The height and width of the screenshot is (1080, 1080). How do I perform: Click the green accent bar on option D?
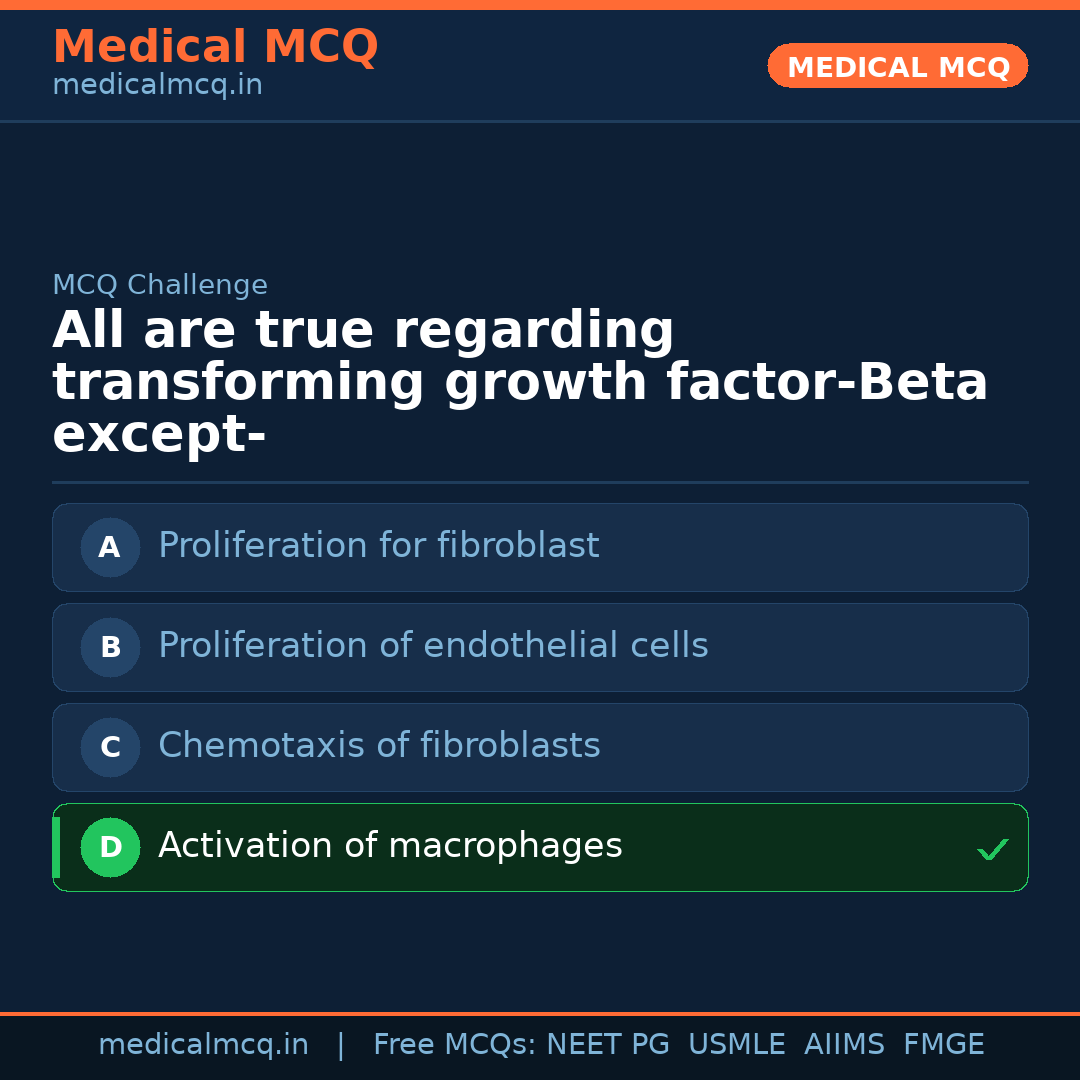(x=55, y=847)
